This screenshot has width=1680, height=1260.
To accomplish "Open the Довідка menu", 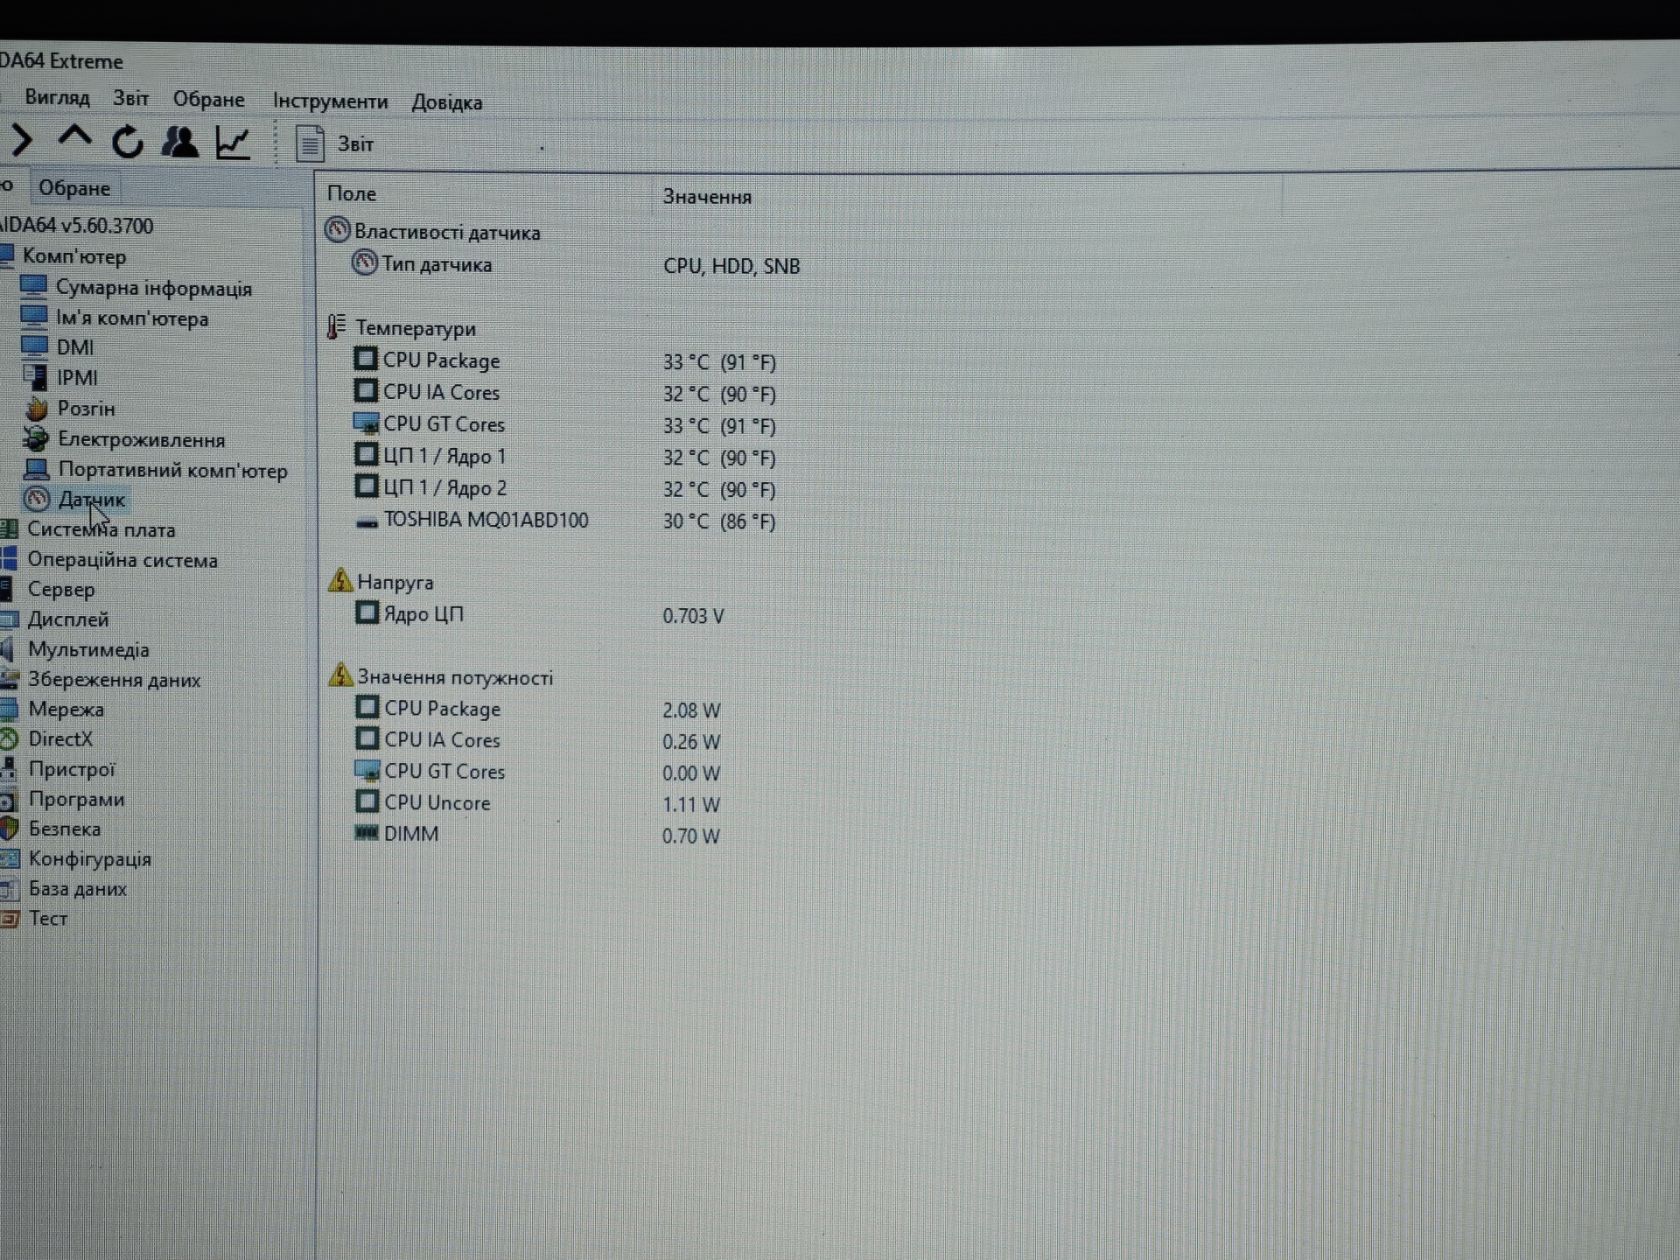I will point(447,102).
